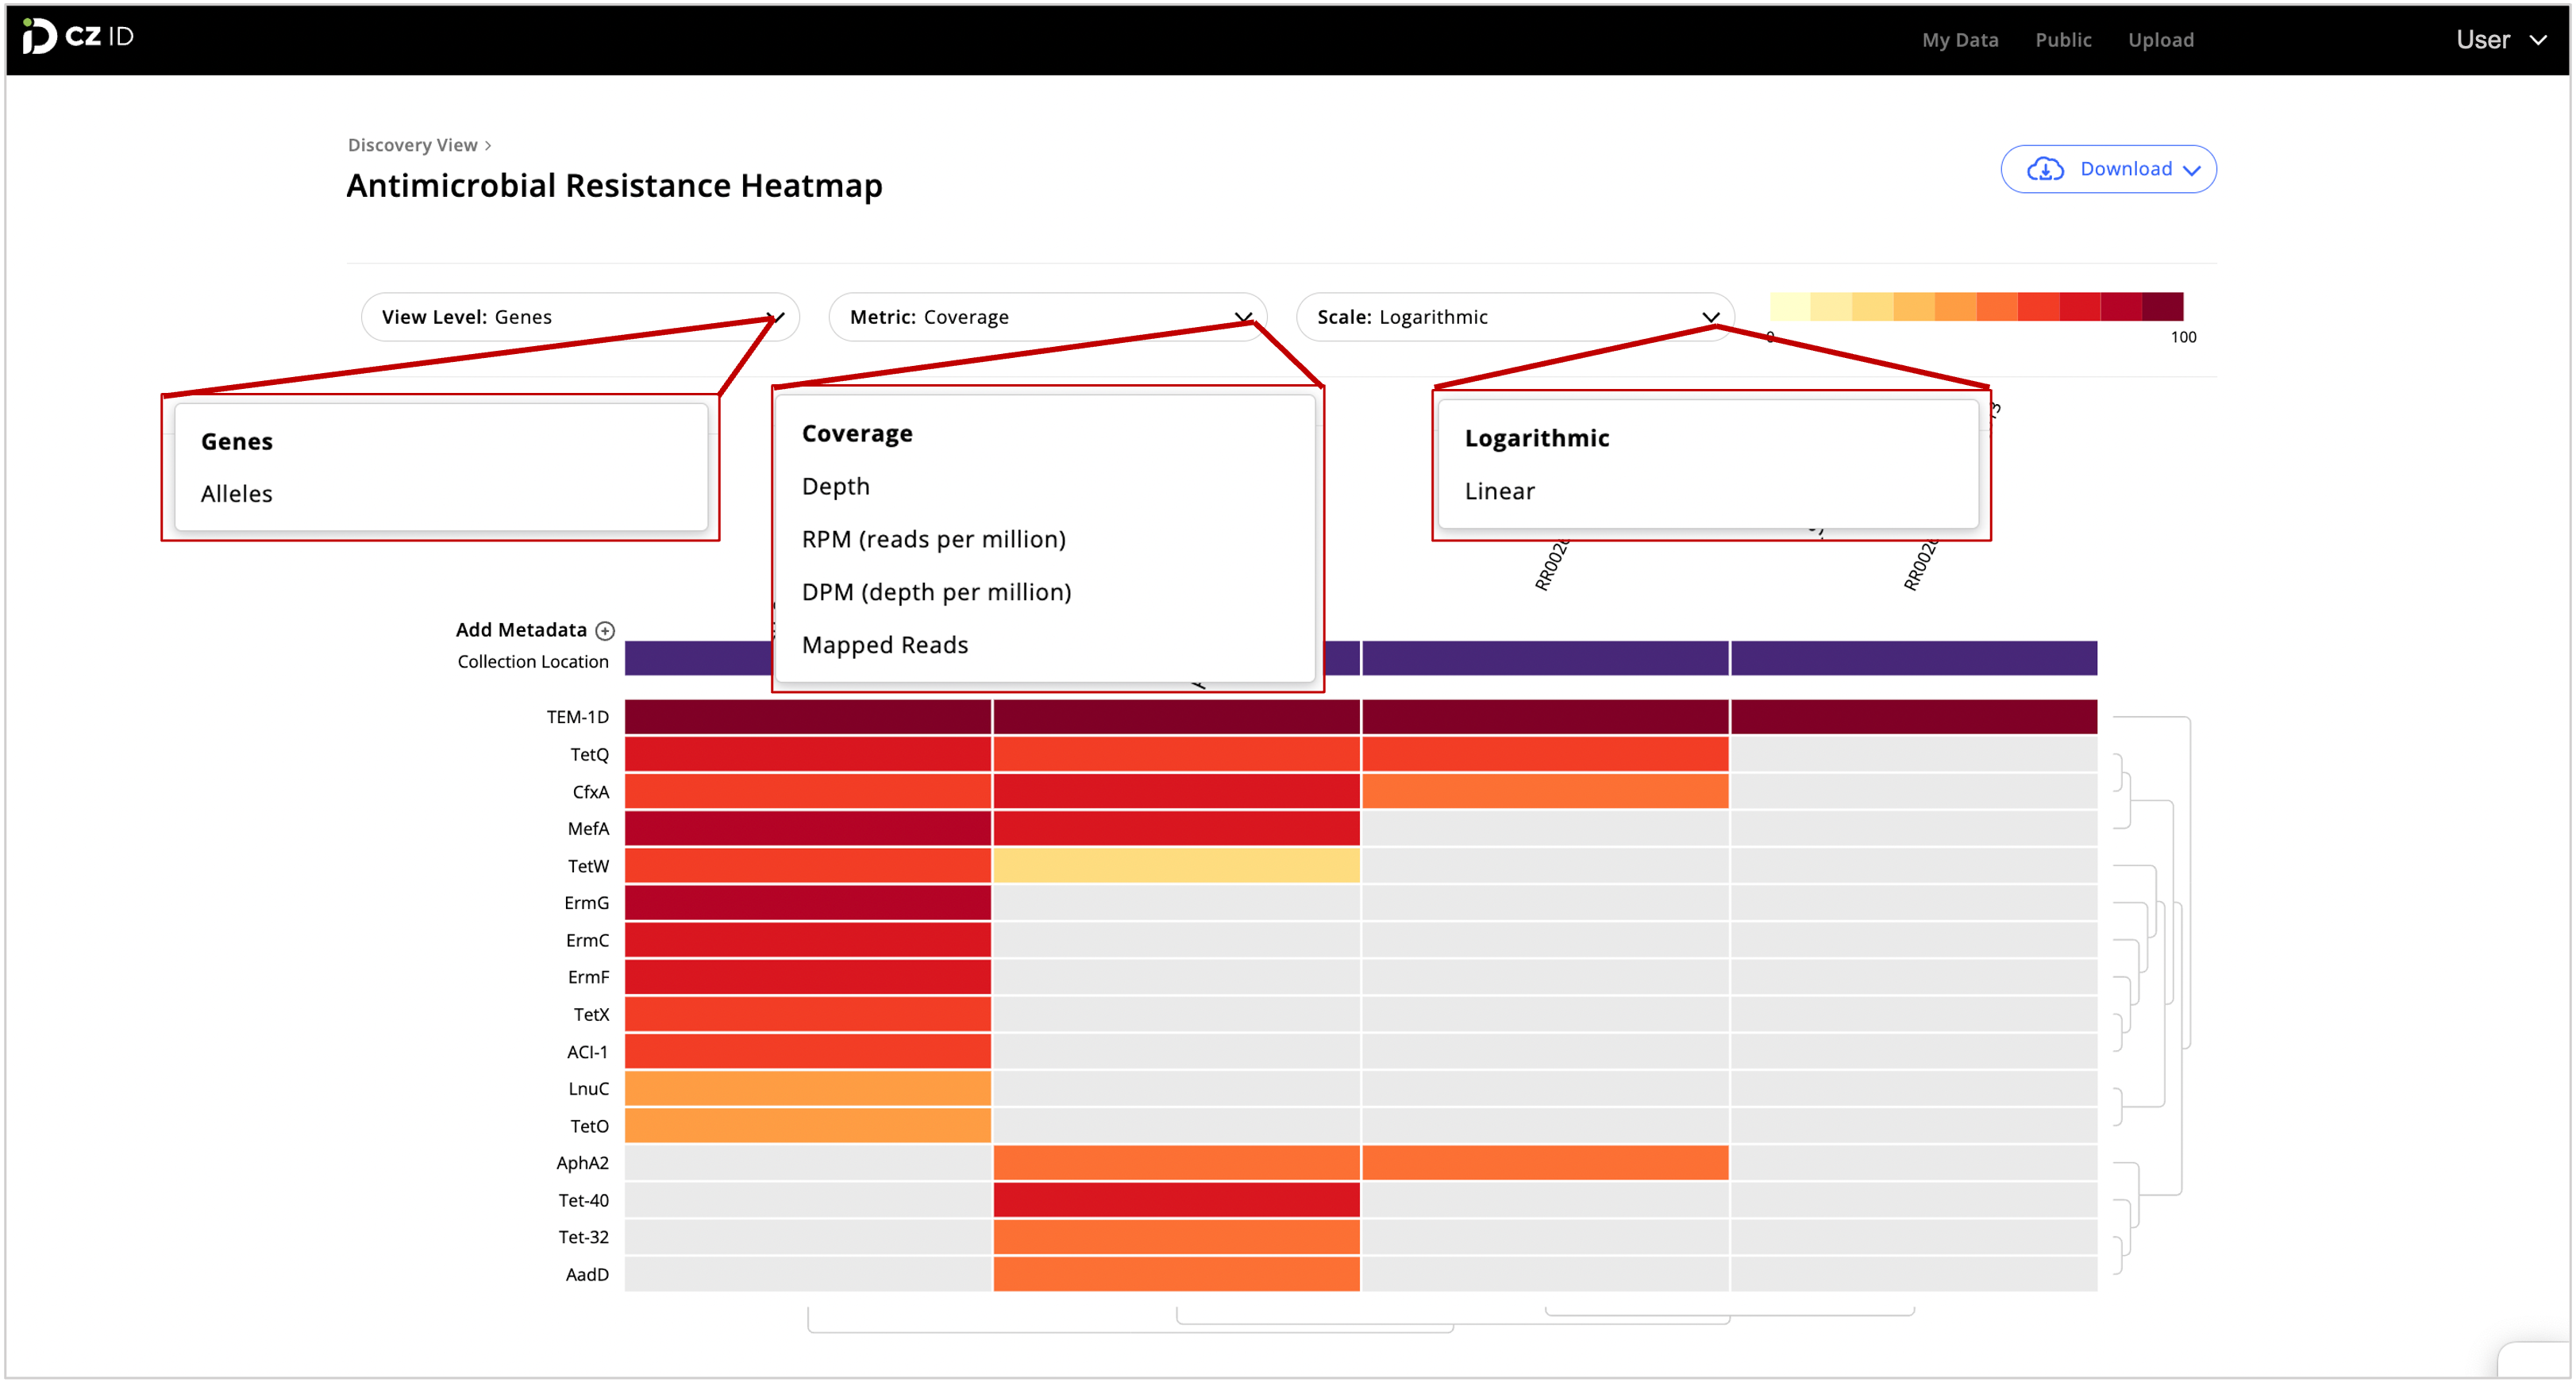2576x1382 pixels.
Task: Open the Upload navigation link
Action: (2161, 40)
